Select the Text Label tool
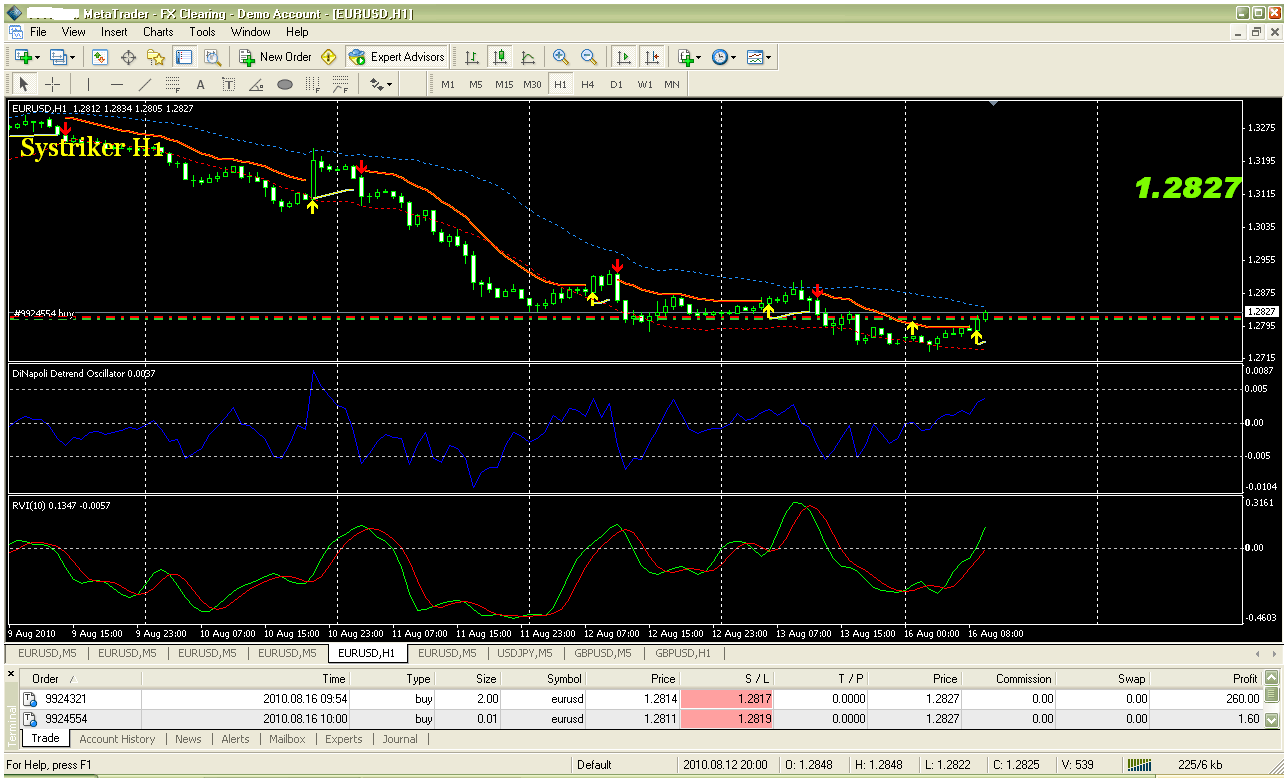Screen dimensions: 1288x778 [228, 84]
